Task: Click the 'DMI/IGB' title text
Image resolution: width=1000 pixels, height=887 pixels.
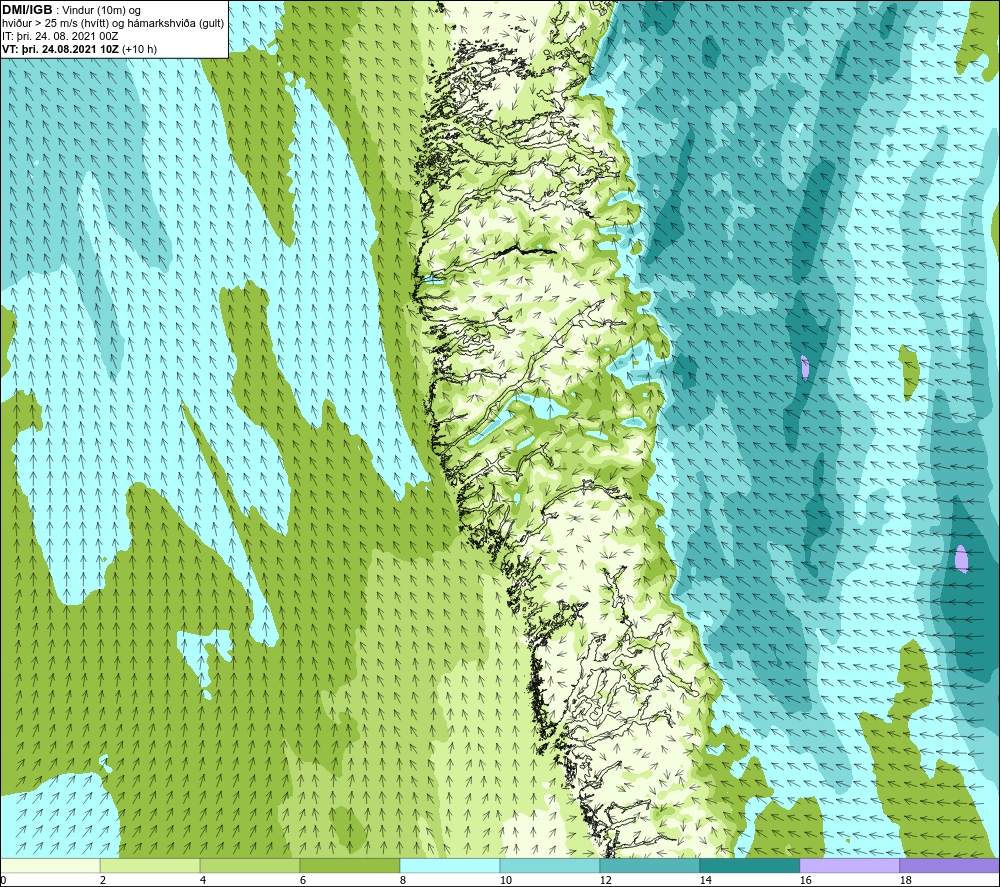Action: [27, 10]
